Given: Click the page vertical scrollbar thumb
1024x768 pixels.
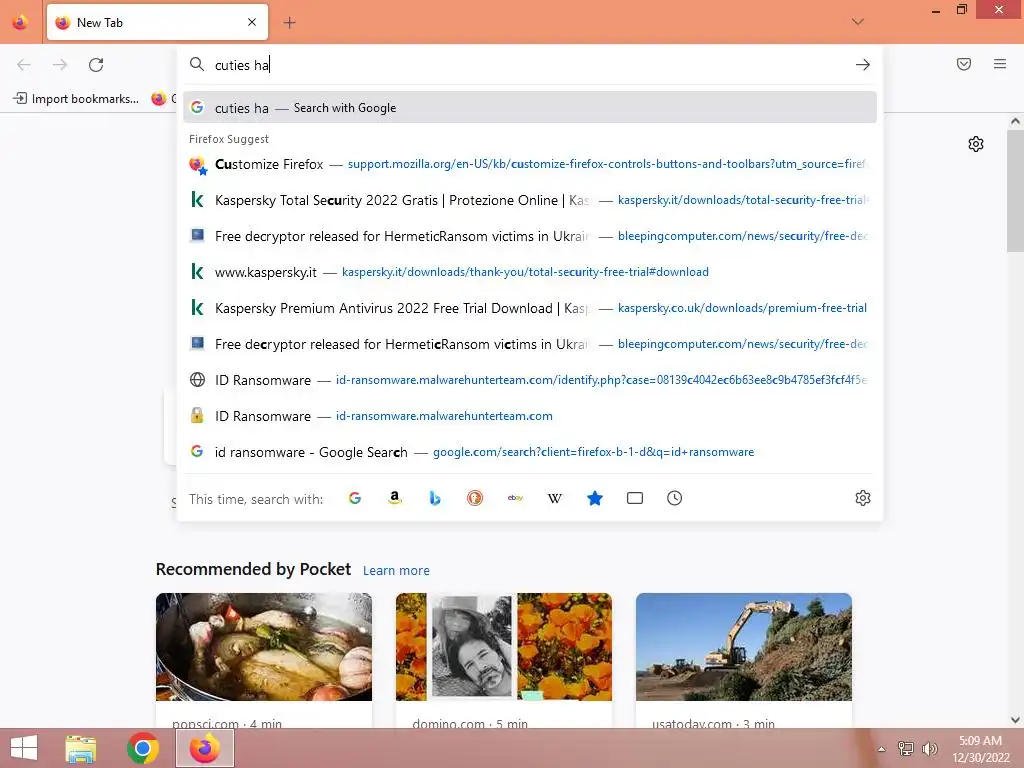Looking at the screenshot, I should coord(1015,191).
